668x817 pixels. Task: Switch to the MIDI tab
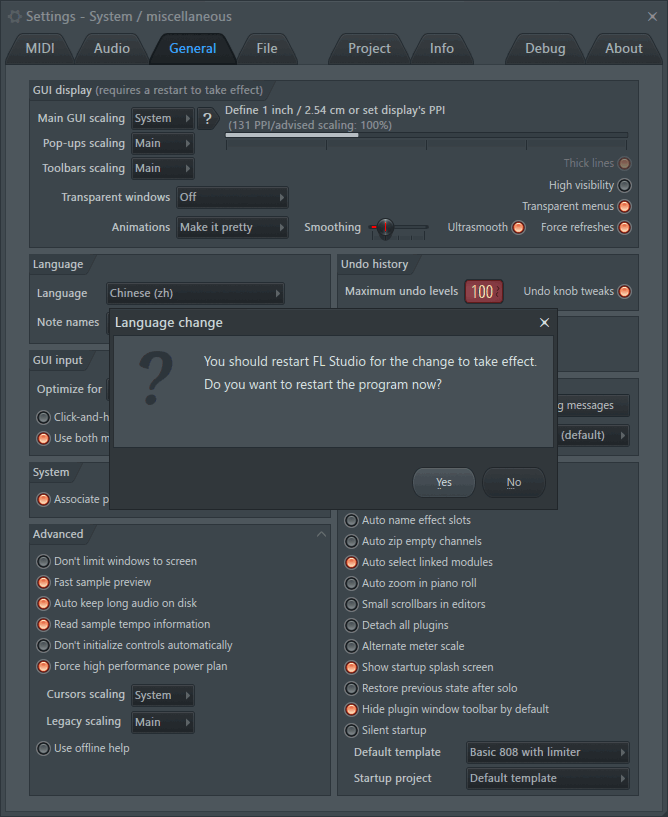click(x=39, y=48)
